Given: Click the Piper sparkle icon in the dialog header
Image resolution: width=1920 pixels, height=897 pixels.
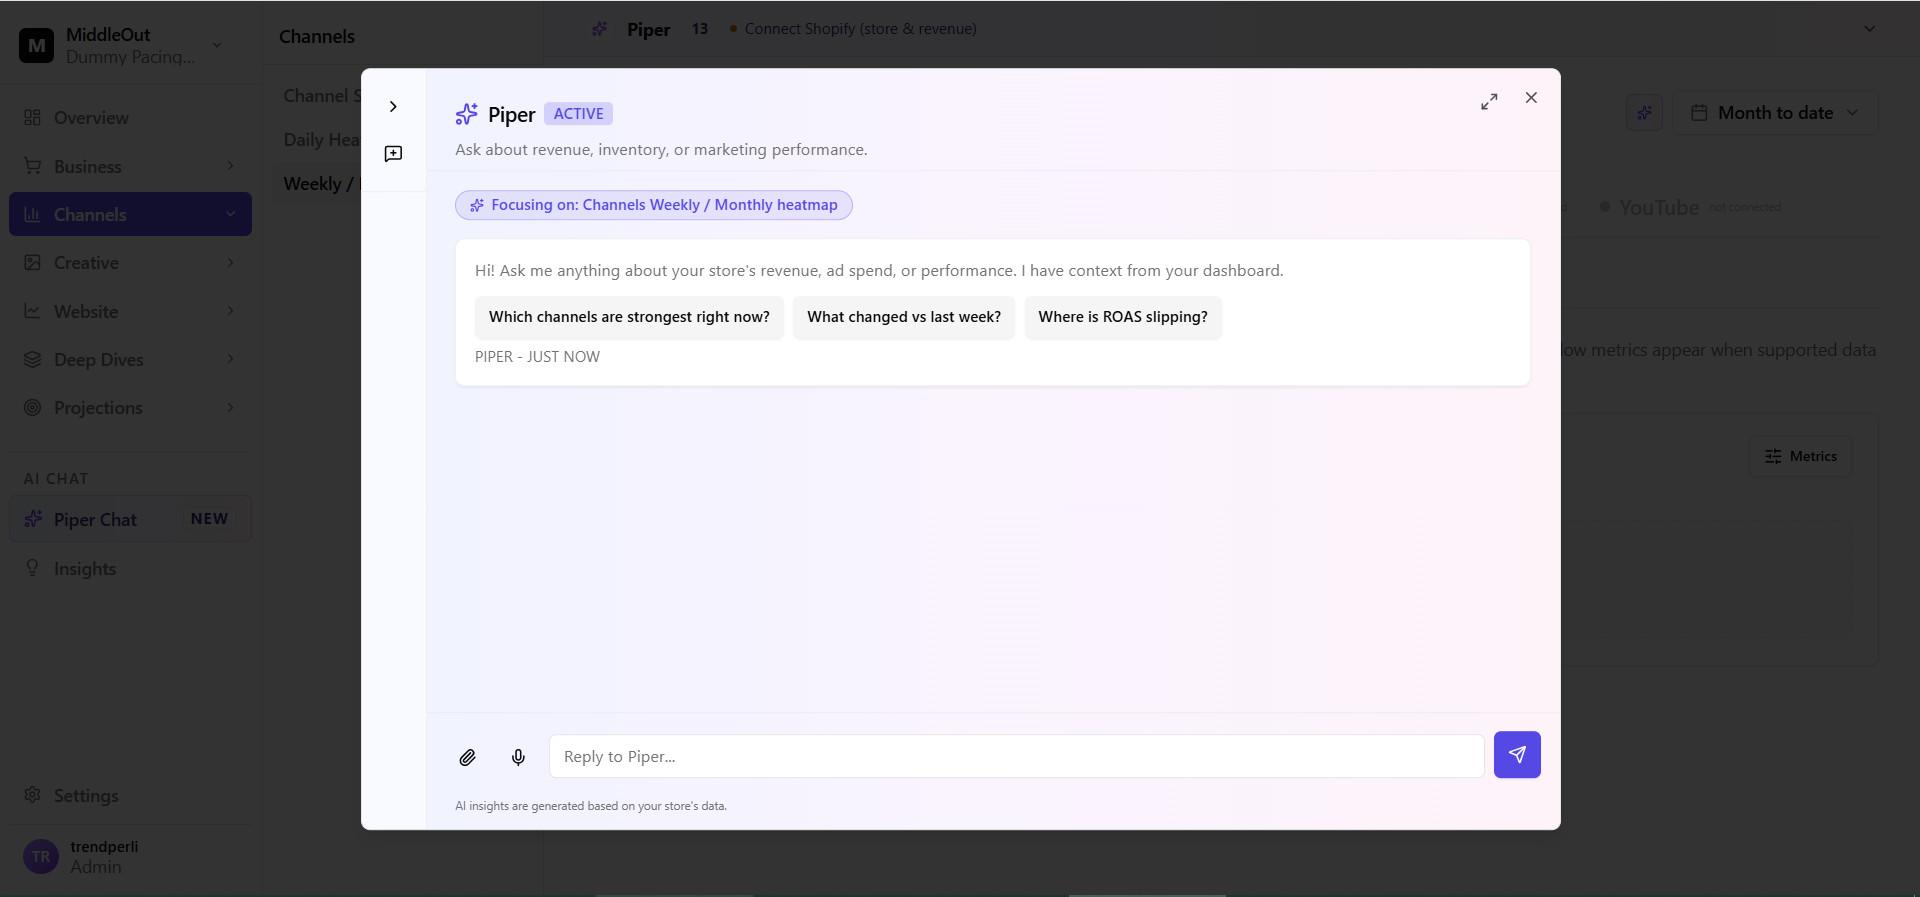Looking at the screenshot, I should [466, 114].
